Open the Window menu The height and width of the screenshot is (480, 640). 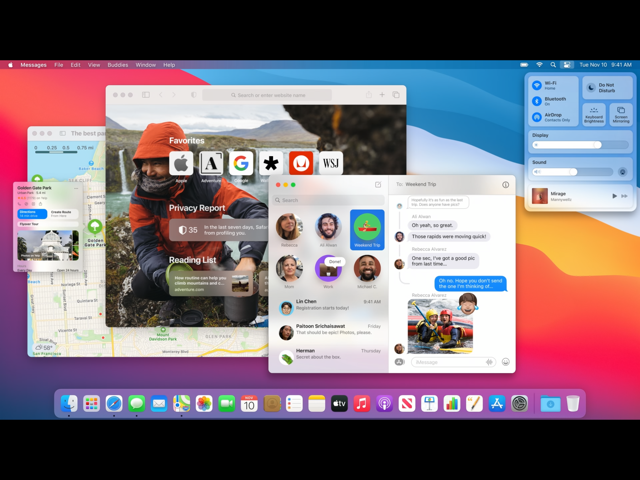[x=146, y=65]
